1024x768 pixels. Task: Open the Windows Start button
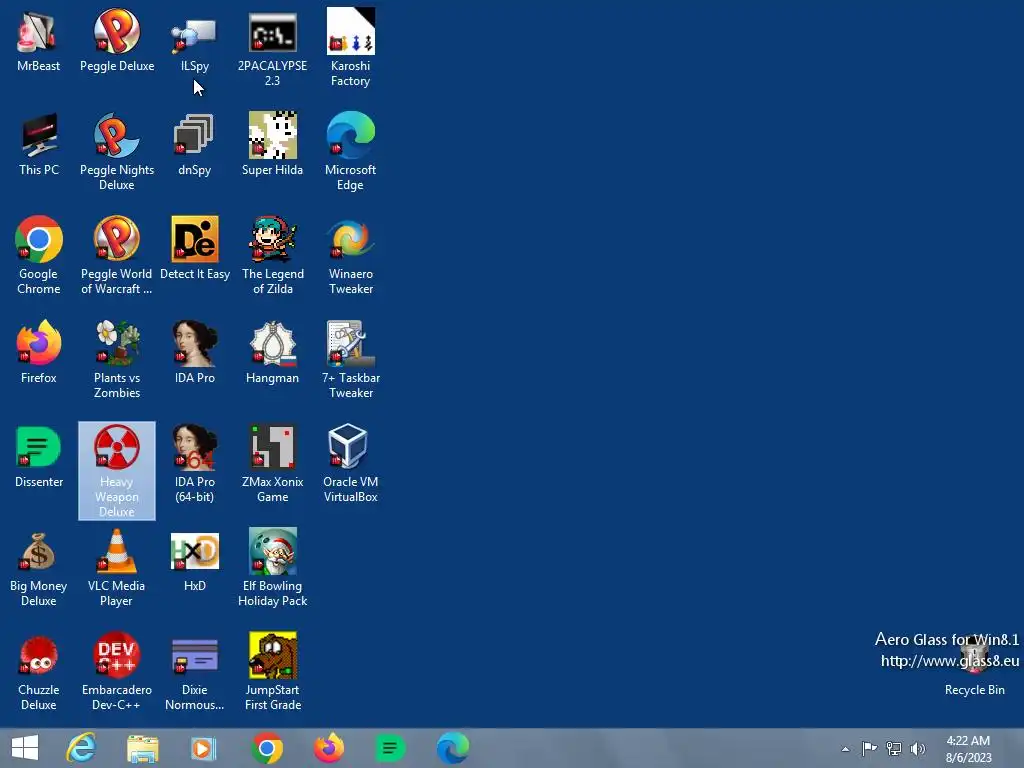point(25,748)
